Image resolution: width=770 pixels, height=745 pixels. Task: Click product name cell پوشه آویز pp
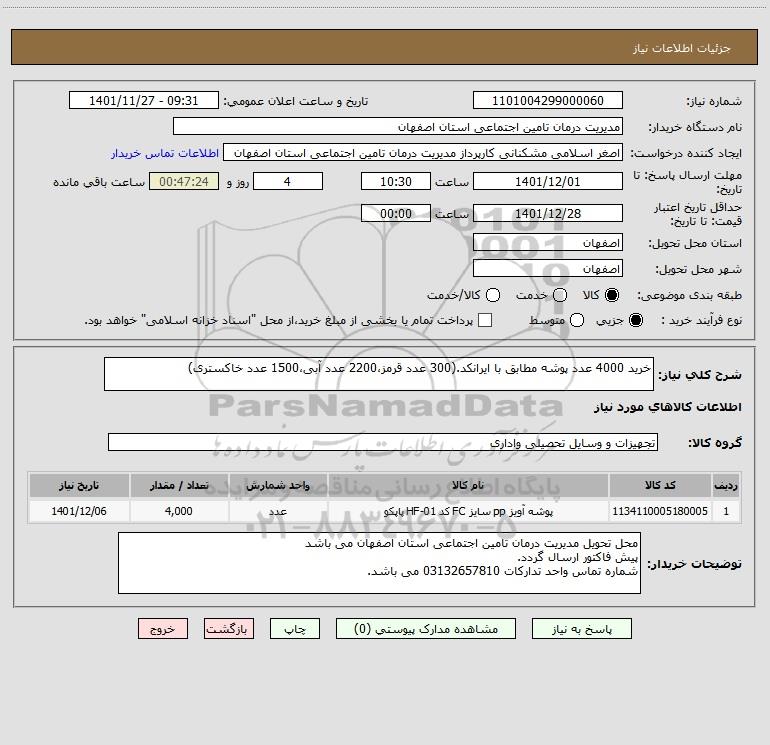click(468, 511)
